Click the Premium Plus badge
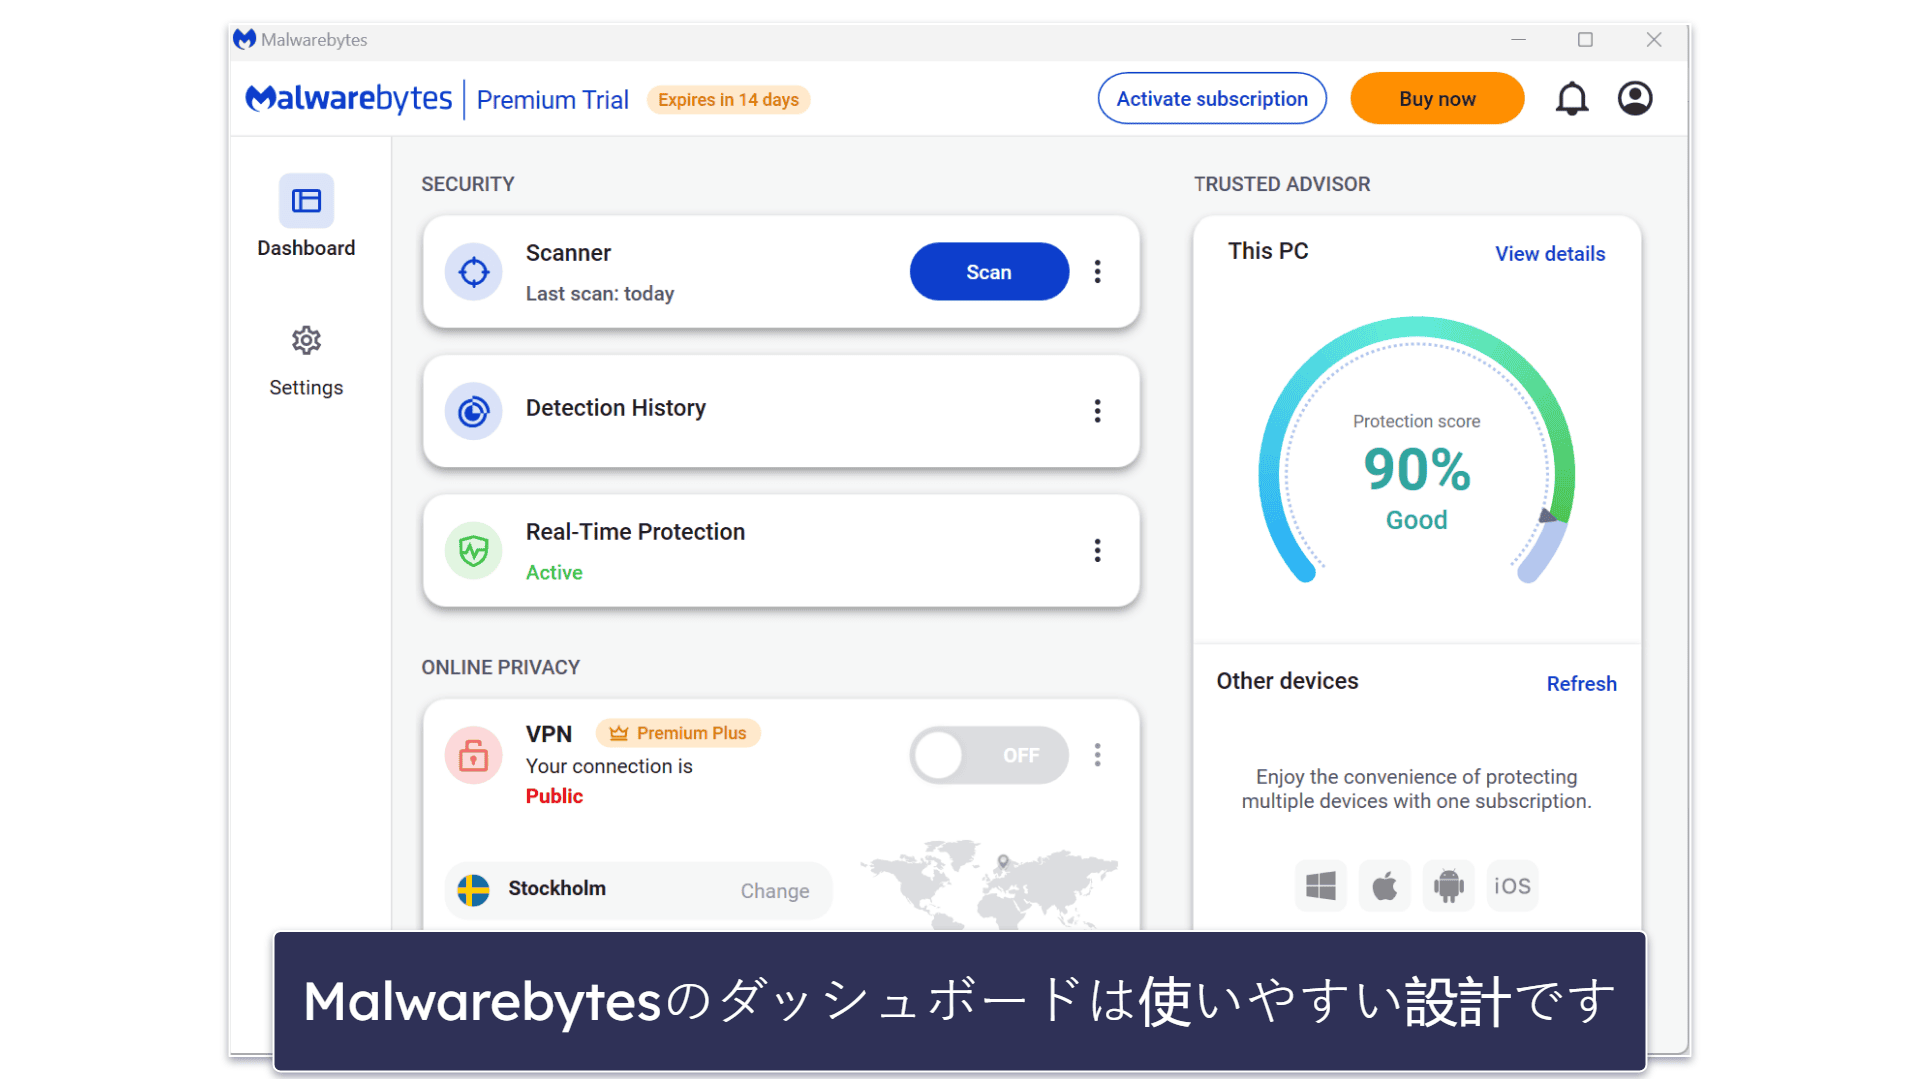This screenshot has height=1079, width=1919. [x=678, y=733]
